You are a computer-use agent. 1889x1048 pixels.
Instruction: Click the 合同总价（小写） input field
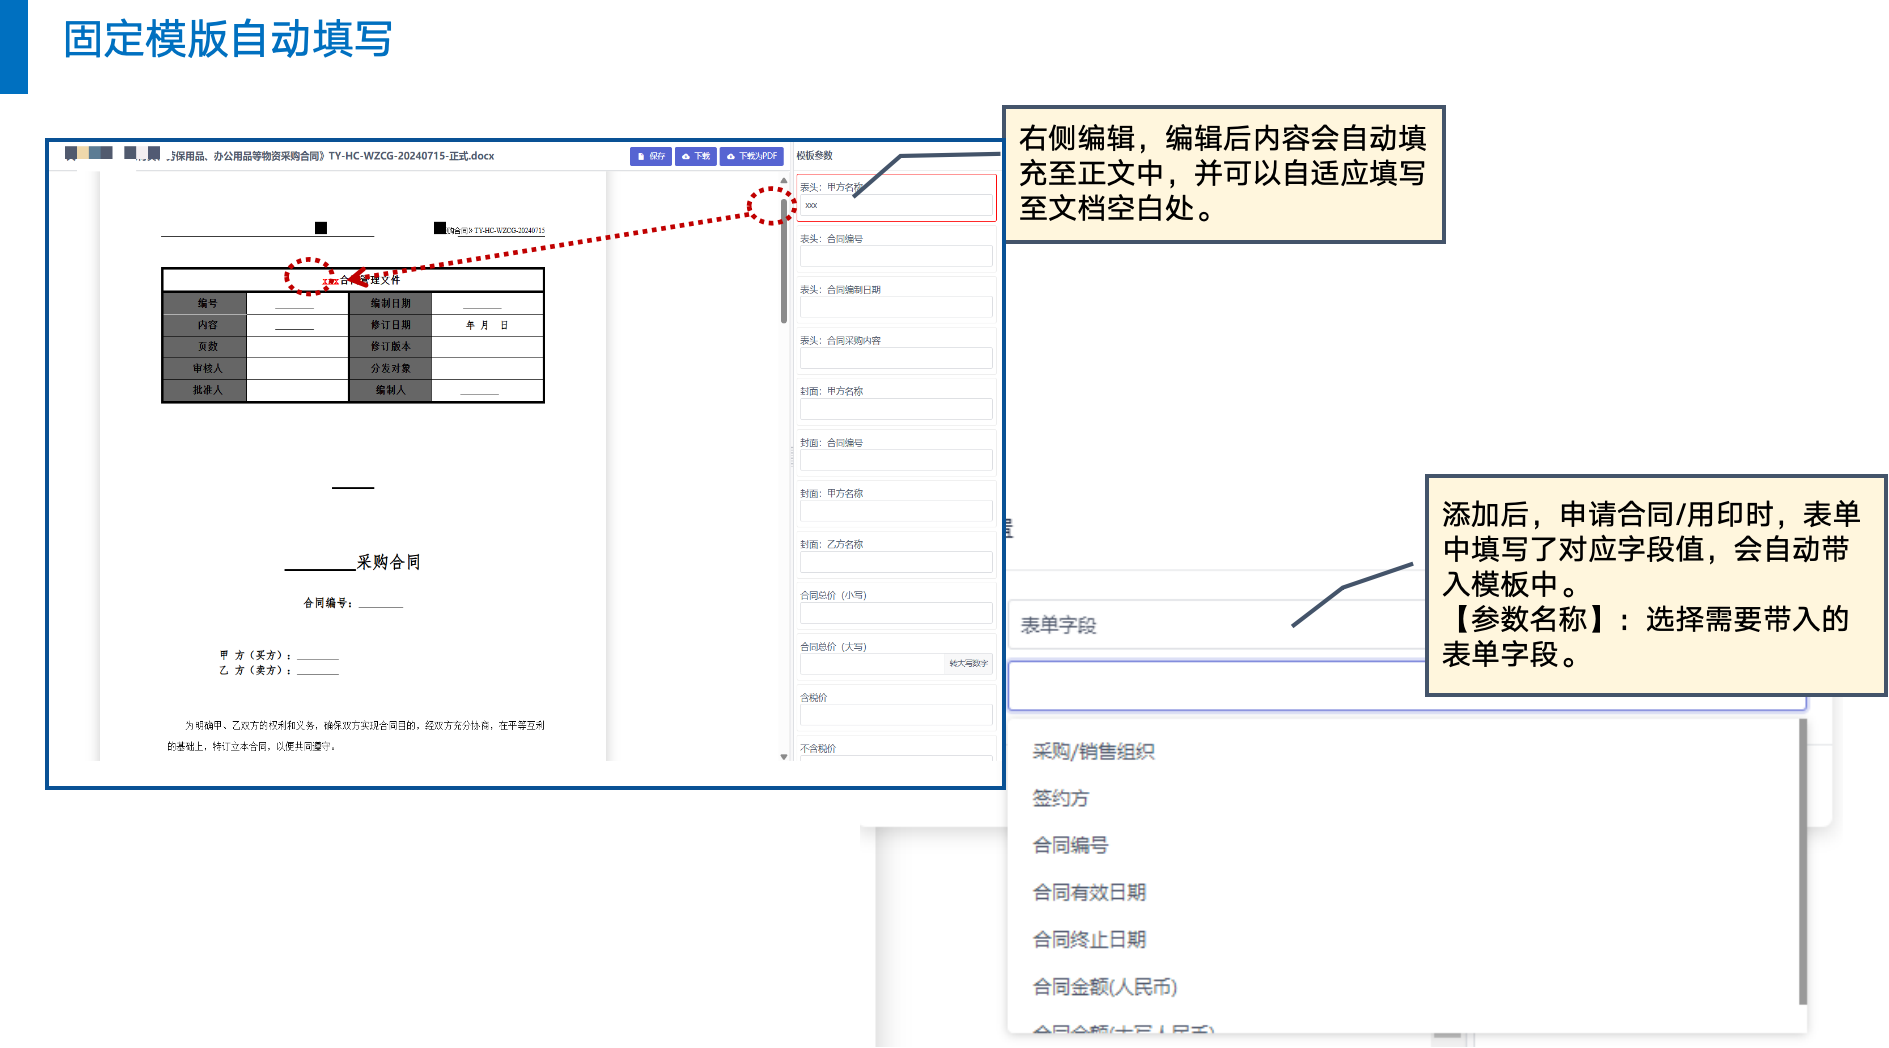coord(895,613)
